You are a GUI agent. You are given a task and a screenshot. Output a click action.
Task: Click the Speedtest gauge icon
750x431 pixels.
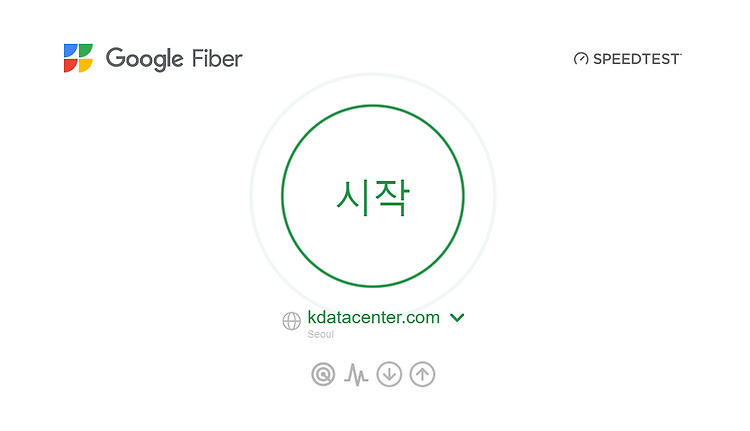[581, 59]
